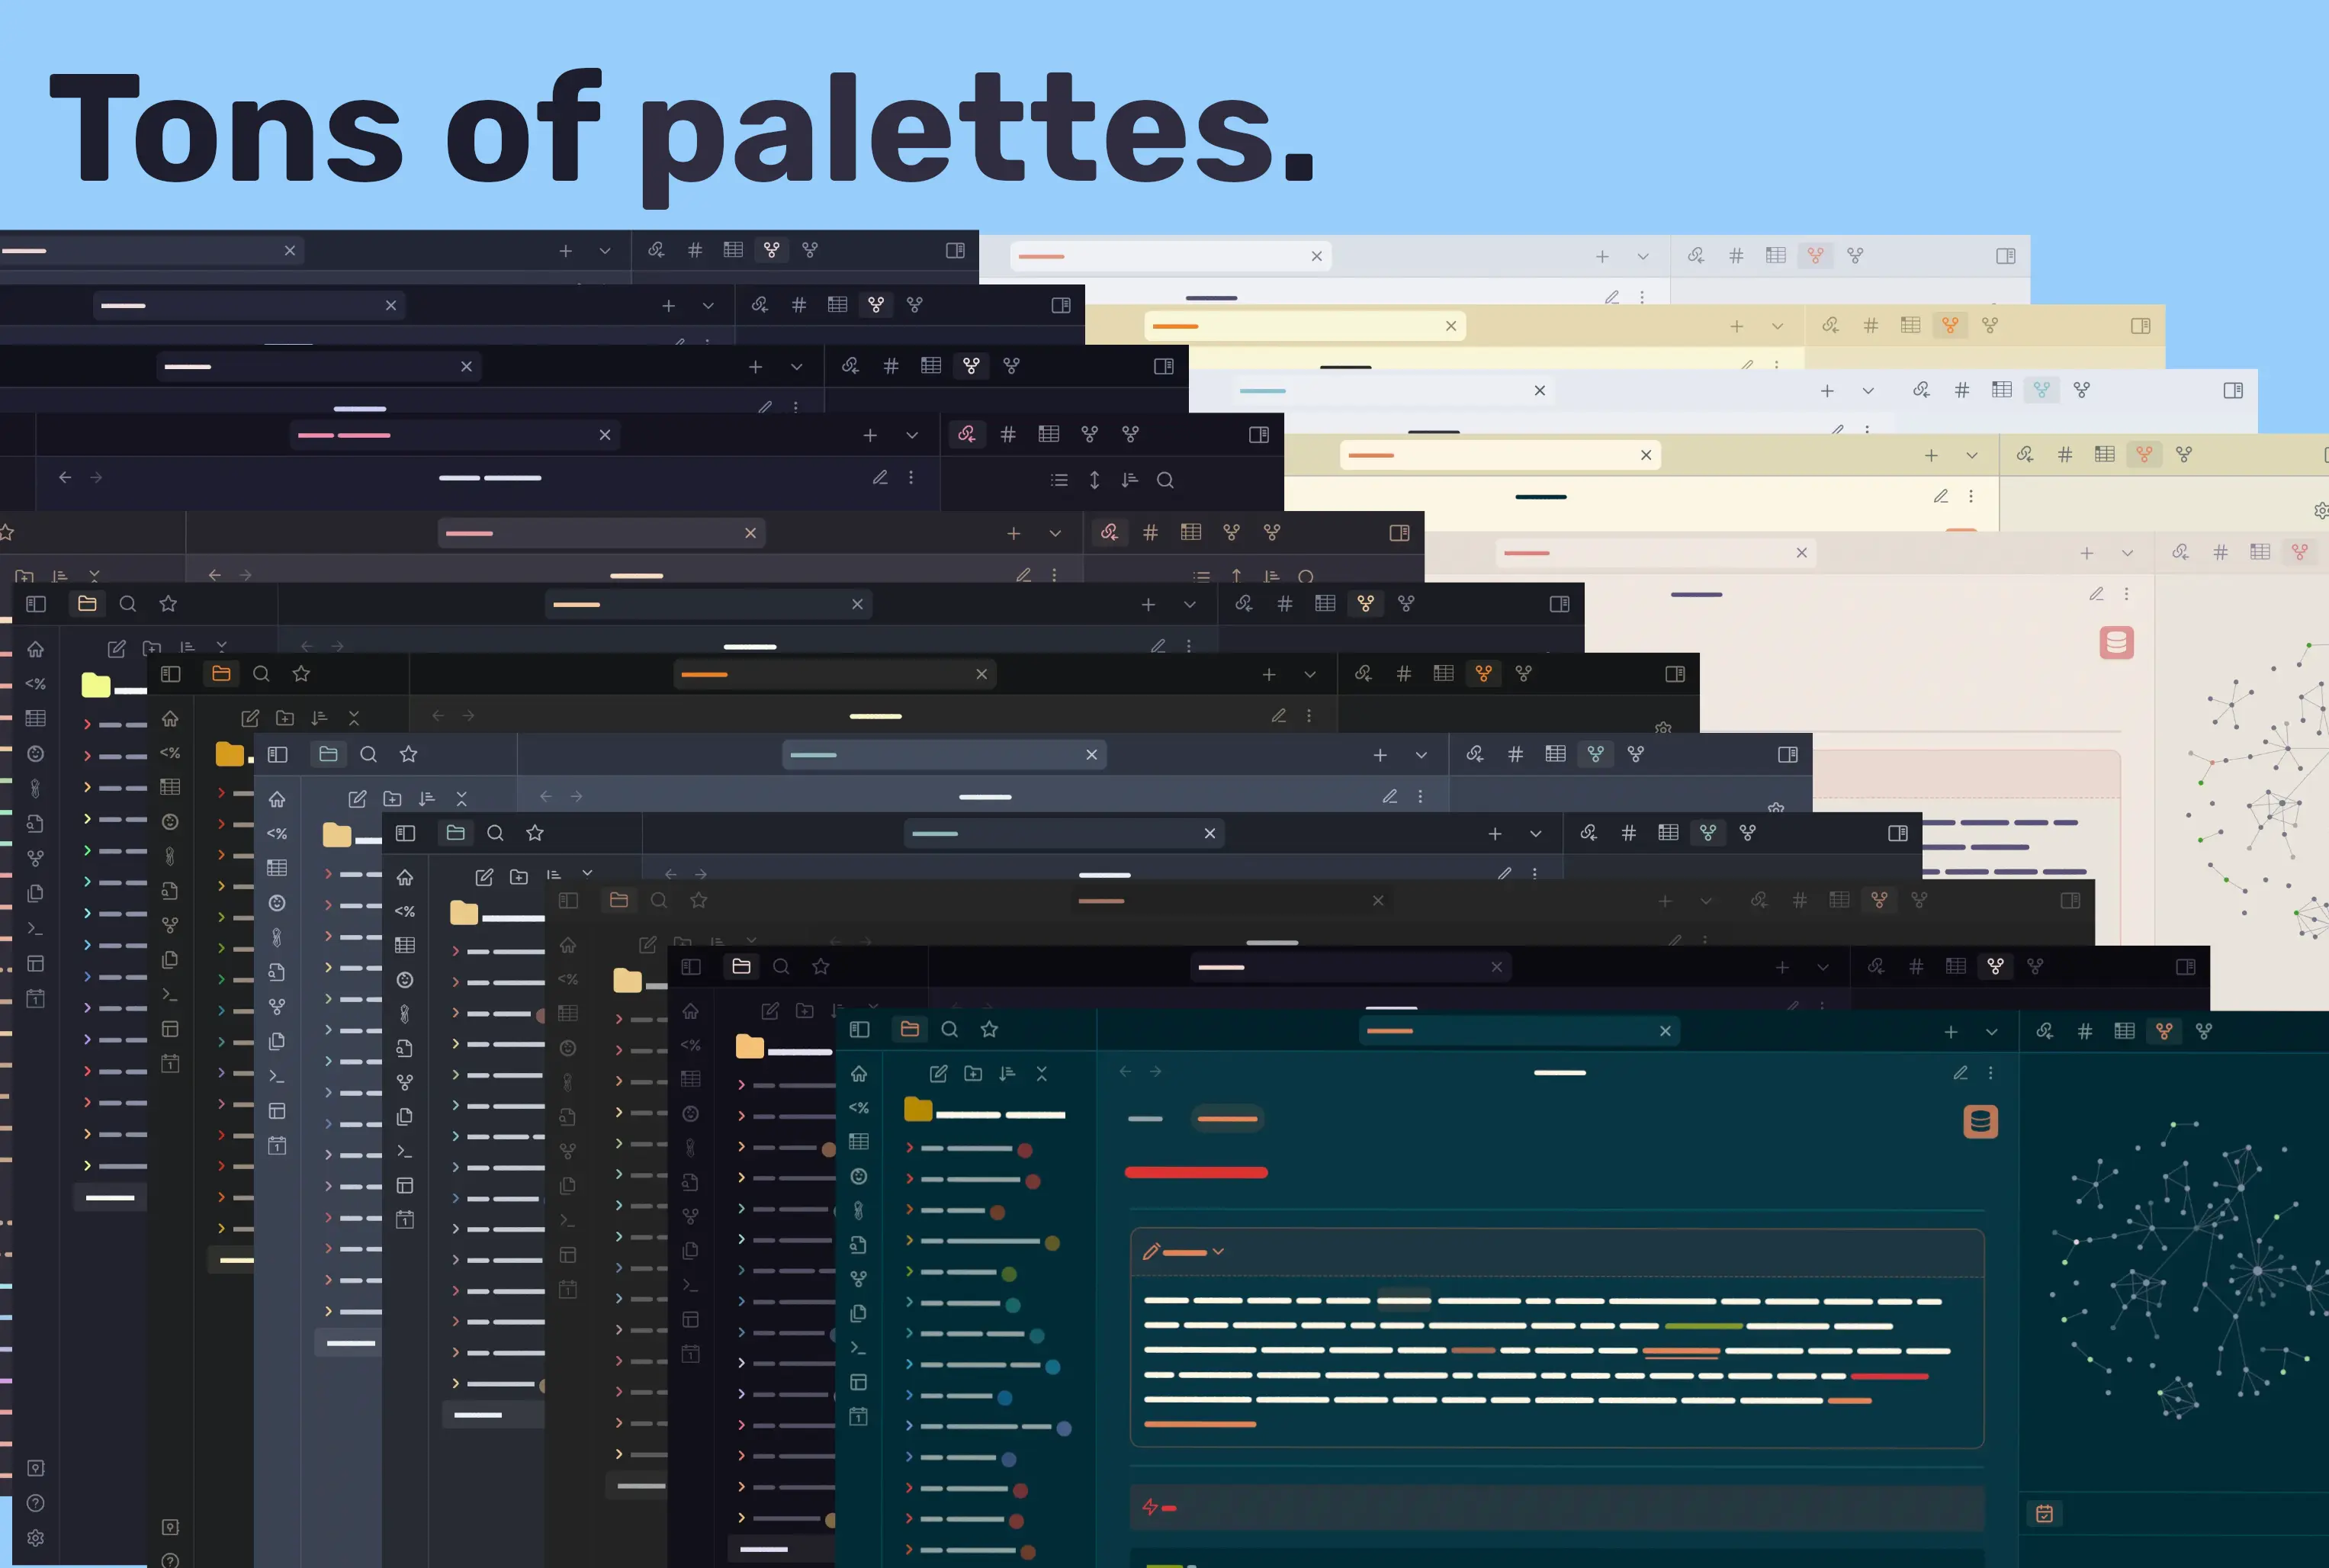
Task: Toggle left sidebar in the teal window
Action: 859,1029
